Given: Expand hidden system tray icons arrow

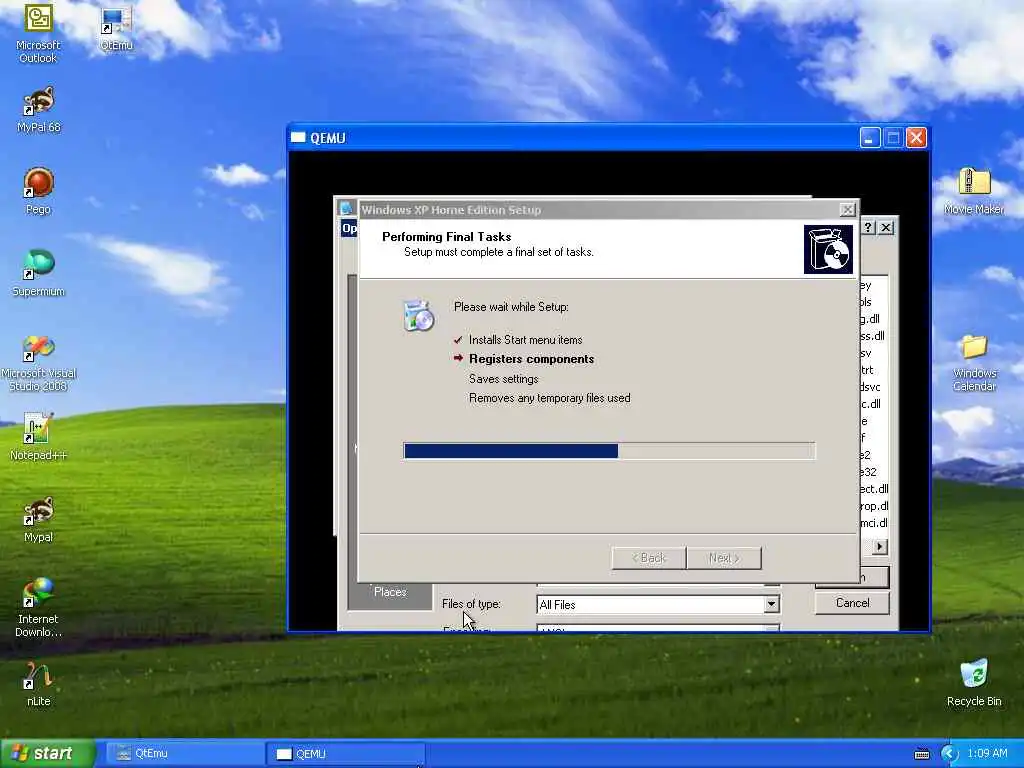Looking at the screenshot, I should [x=949, y=754].
